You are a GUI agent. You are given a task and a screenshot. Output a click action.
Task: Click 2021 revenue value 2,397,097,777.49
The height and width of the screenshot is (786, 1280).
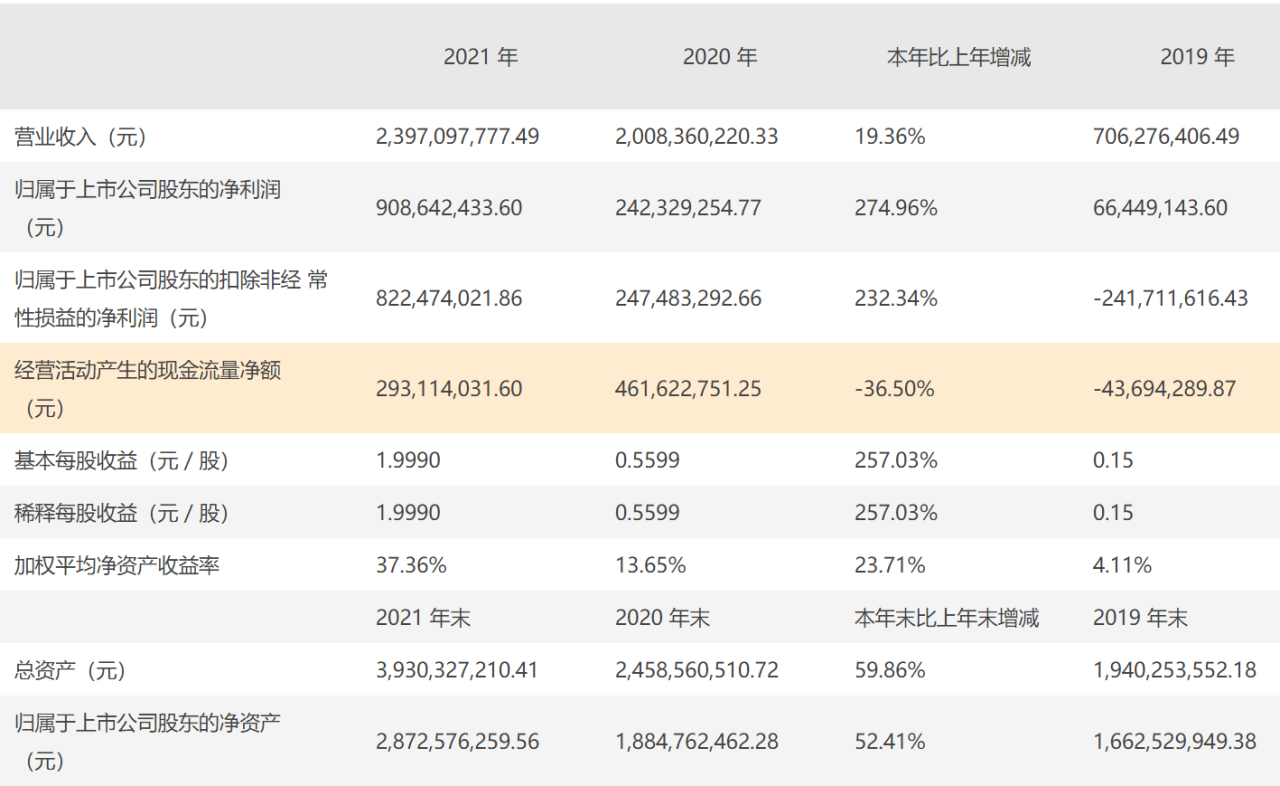457,136
